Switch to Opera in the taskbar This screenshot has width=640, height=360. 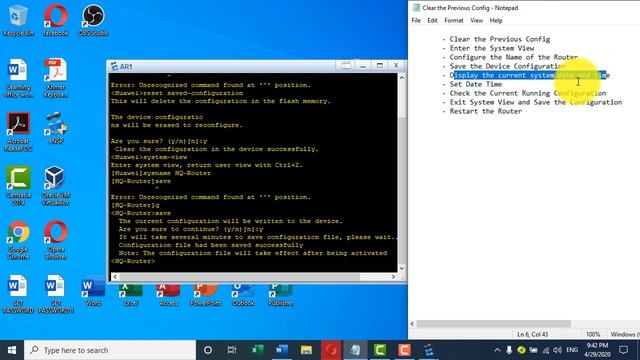[x=331, y=350]
